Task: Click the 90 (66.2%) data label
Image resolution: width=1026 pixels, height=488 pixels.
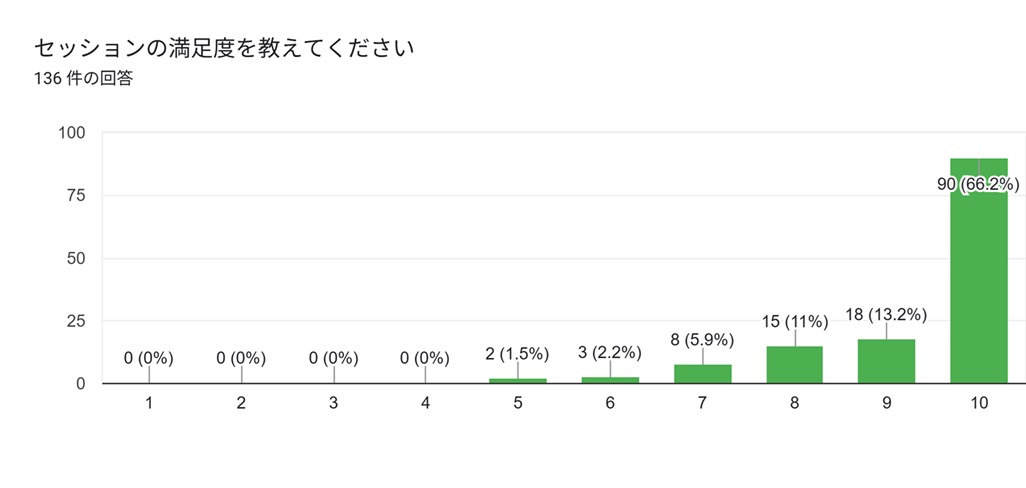Action: pos(978,185)
